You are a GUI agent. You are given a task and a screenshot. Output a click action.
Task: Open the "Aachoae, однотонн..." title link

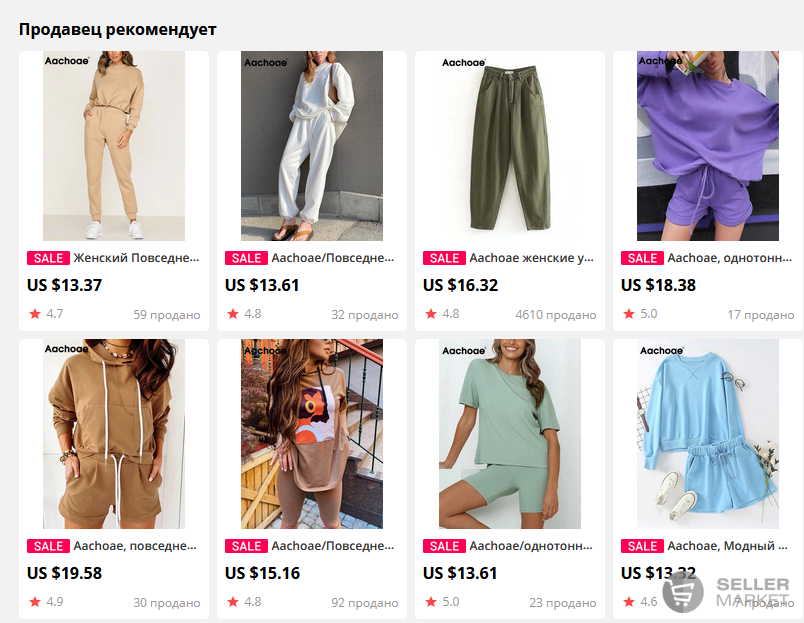tap(730, 258)
